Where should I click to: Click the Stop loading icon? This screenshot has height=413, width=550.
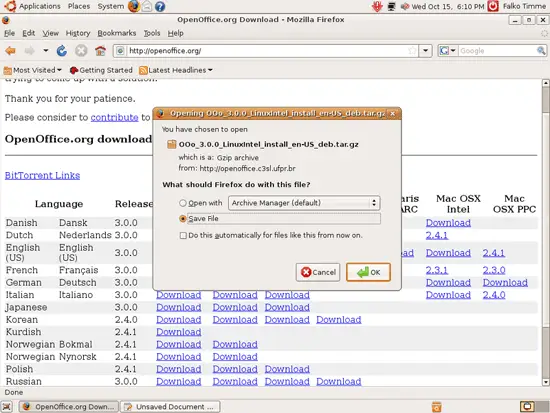pos(81,51)
